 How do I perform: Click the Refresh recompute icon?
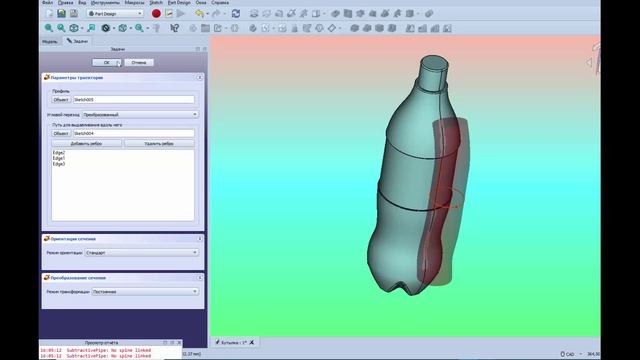(x=236, y=13)
